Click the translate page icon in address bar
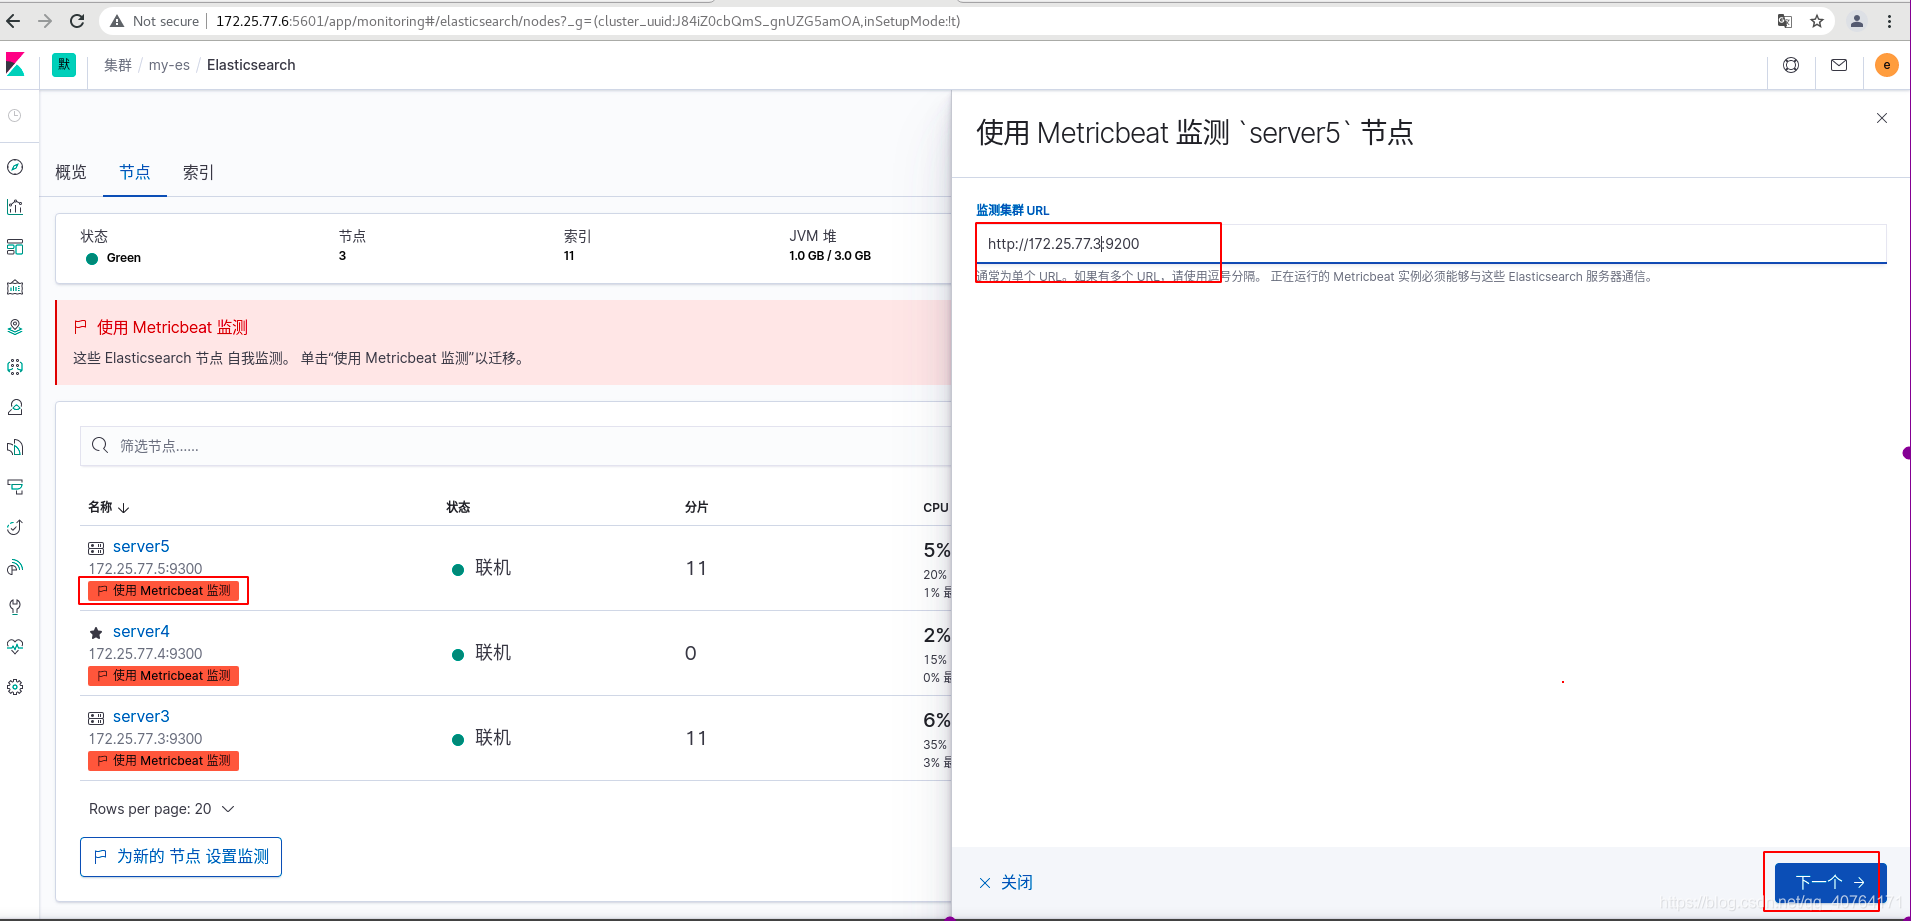 1785,21
